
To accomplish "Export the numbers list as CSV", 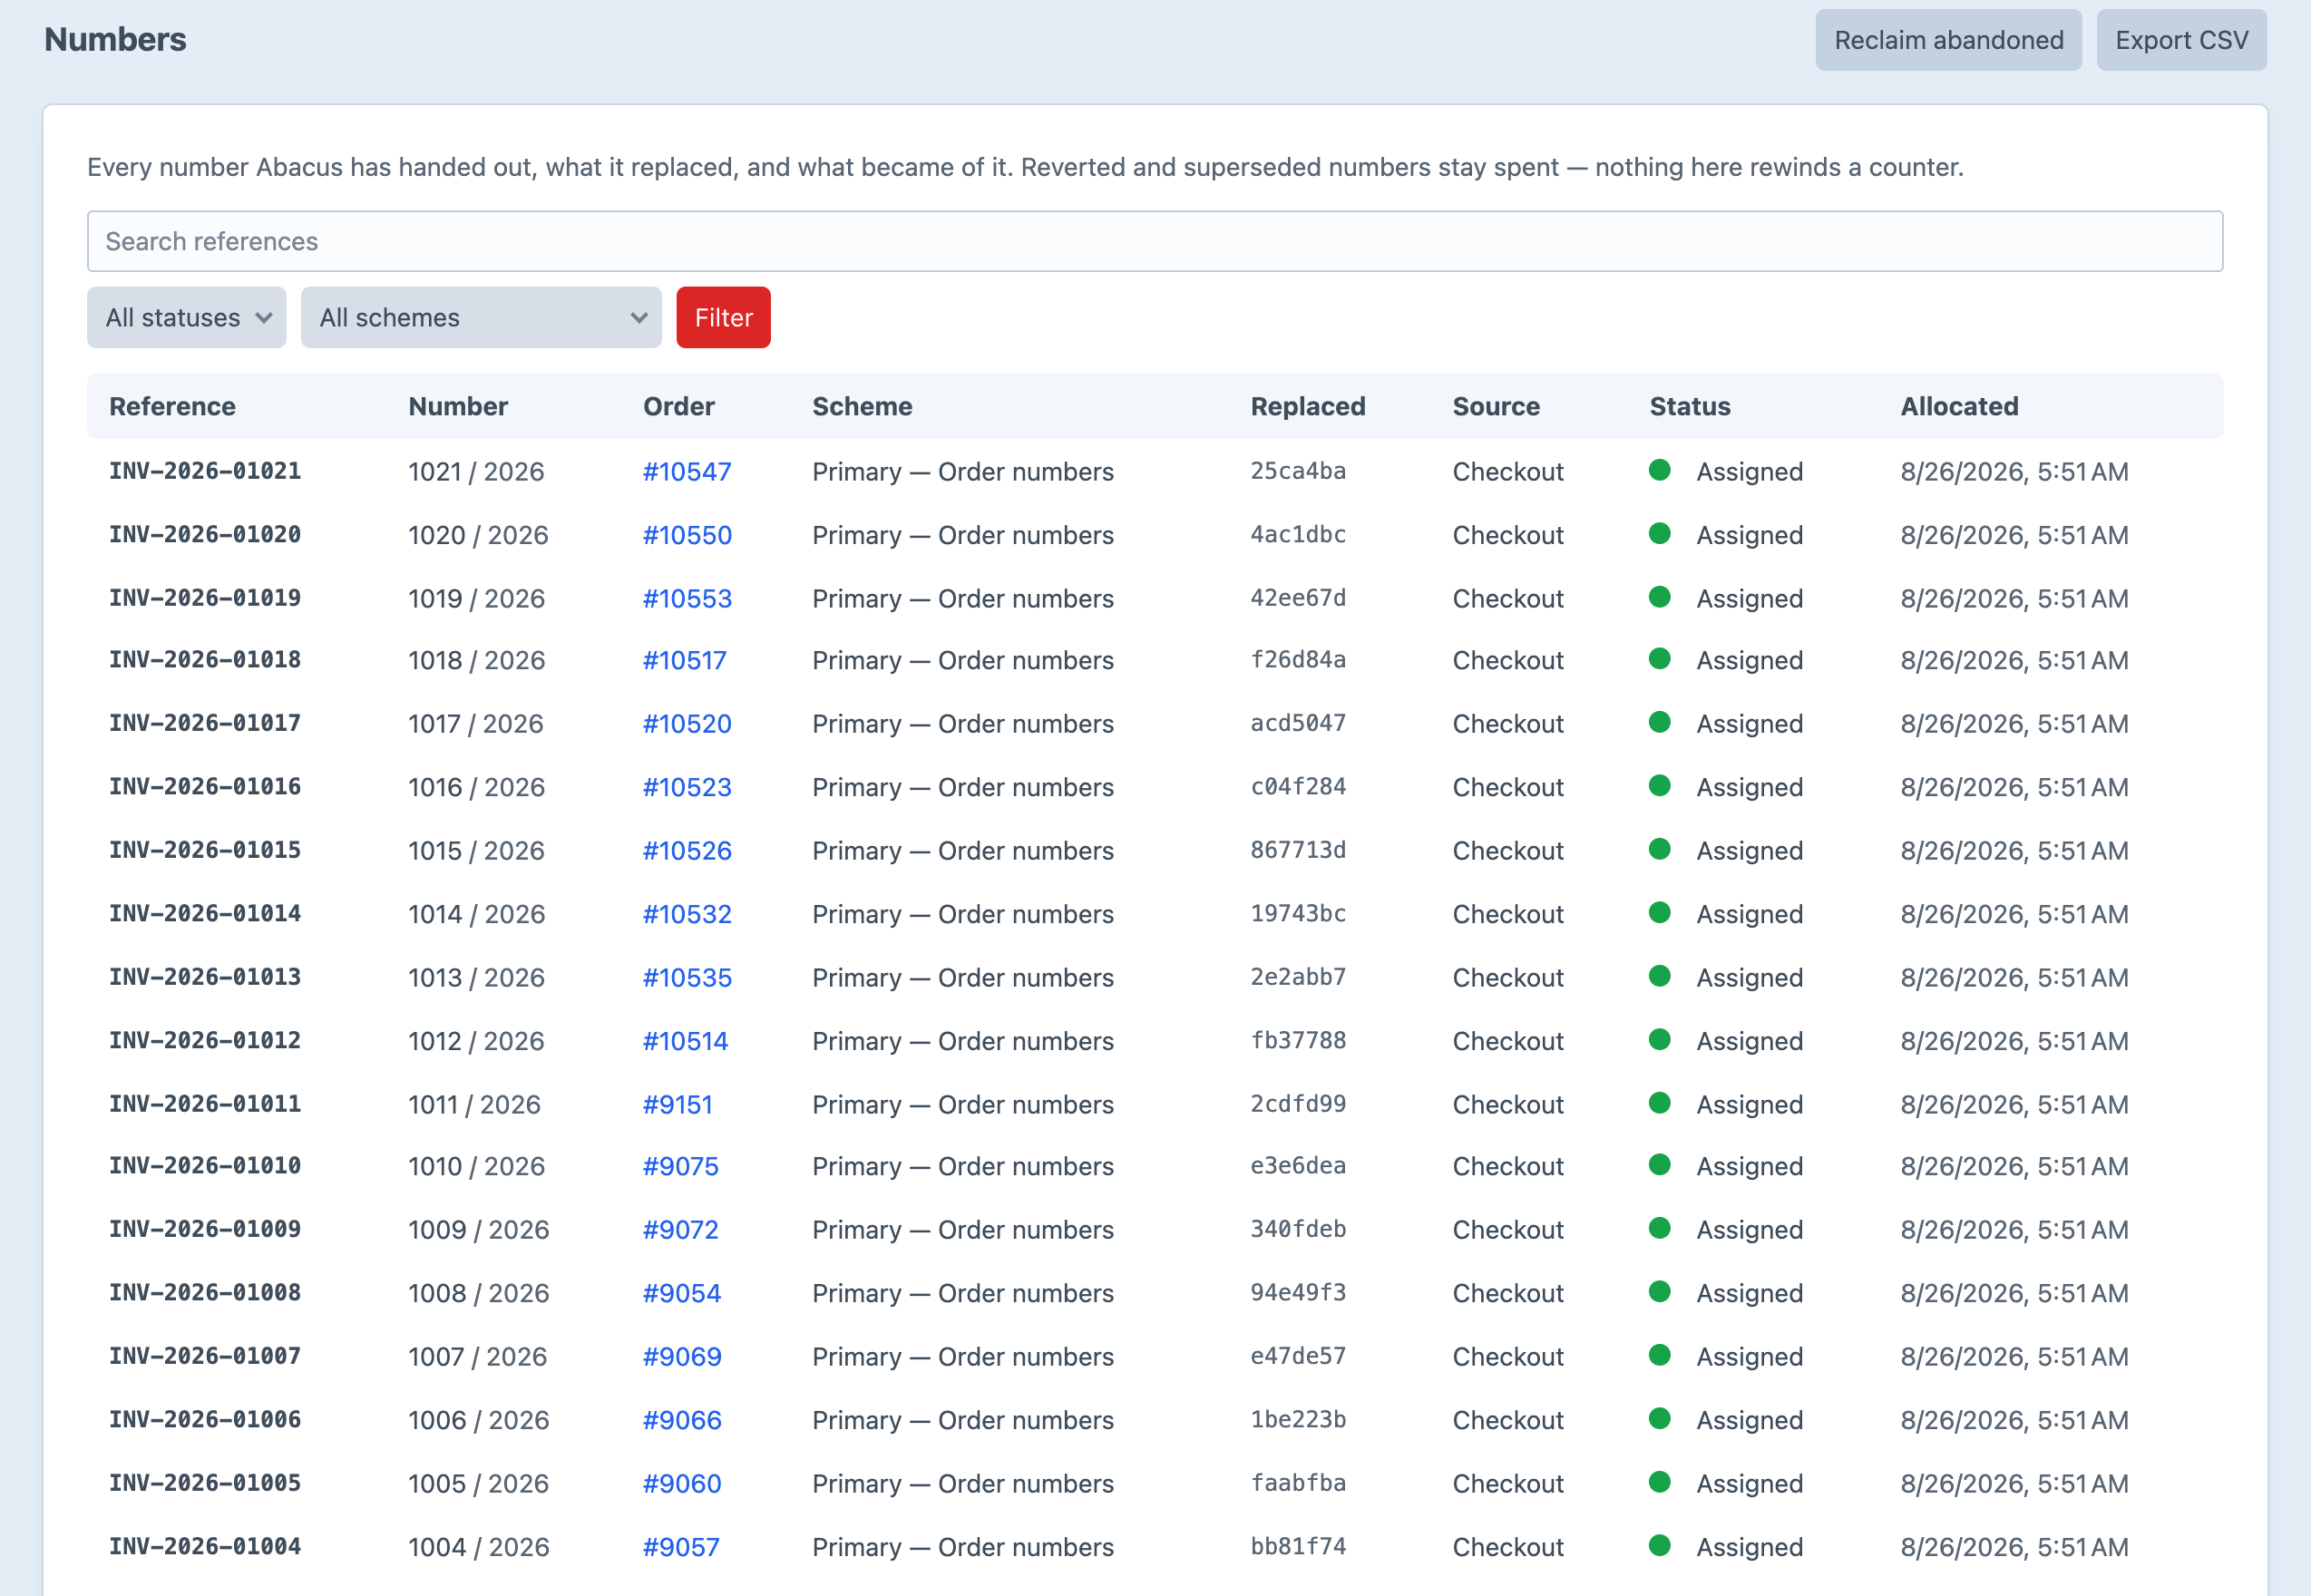I will pyautogui.click(x=2181, y=40).
